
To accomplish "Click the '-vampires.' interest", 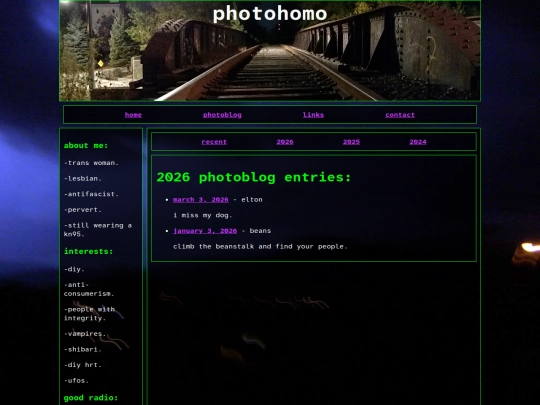I will pyautogui.click(x=85, y=334).
